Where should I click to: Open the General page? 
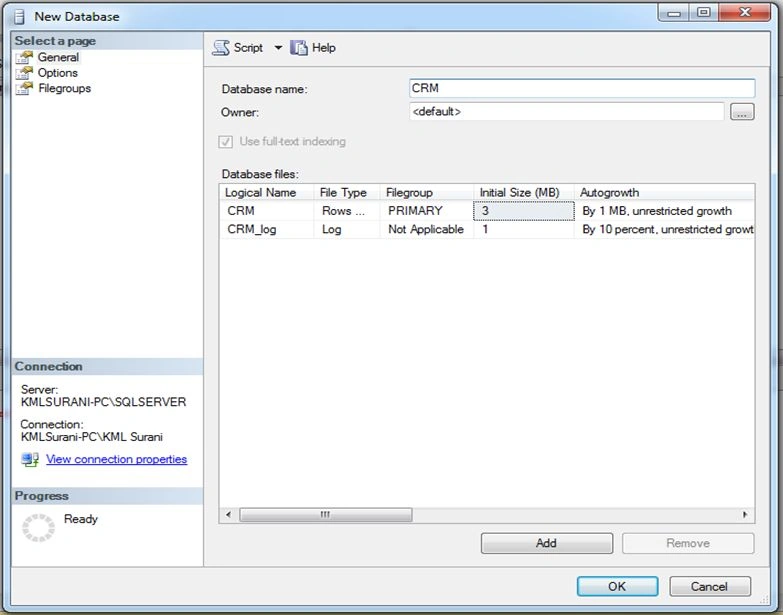pos(58,57)
